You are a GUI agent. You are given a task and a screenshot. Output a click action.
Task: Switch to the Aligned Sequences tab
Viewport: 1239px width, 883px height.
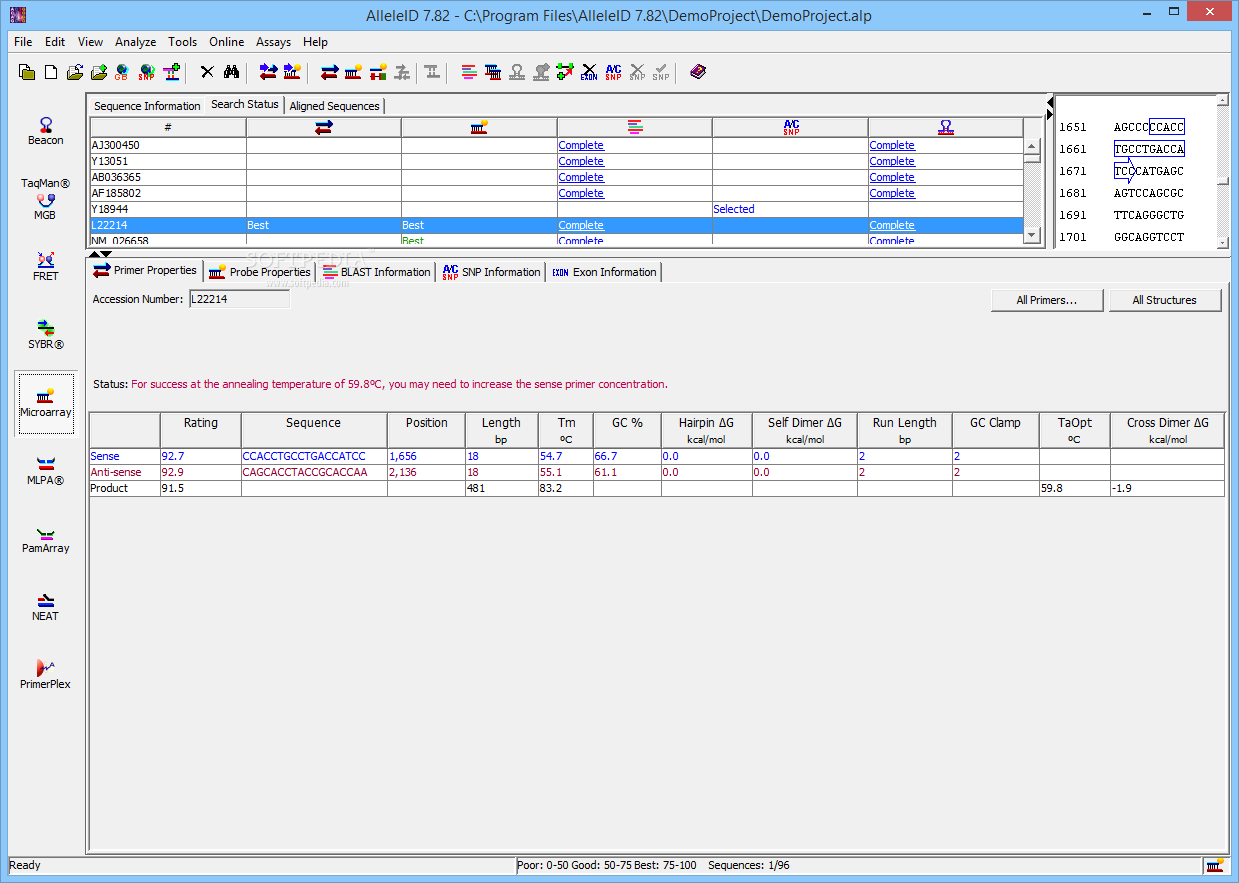tap(334, 106)
